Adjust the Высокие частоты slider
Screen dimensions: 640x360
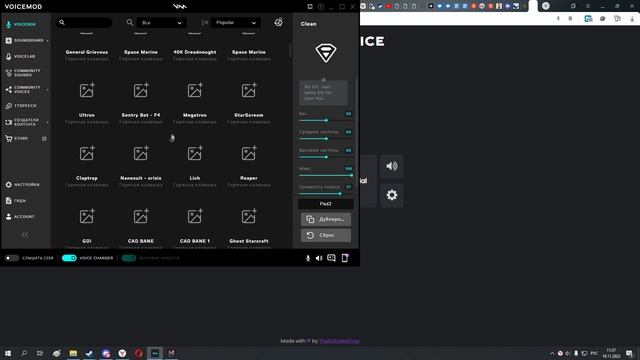(325, 157)
